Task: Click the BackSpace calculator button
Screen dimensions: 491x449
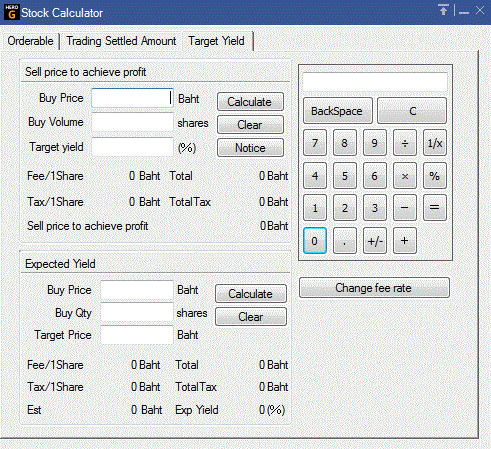Action: click(x=338, y=111)
